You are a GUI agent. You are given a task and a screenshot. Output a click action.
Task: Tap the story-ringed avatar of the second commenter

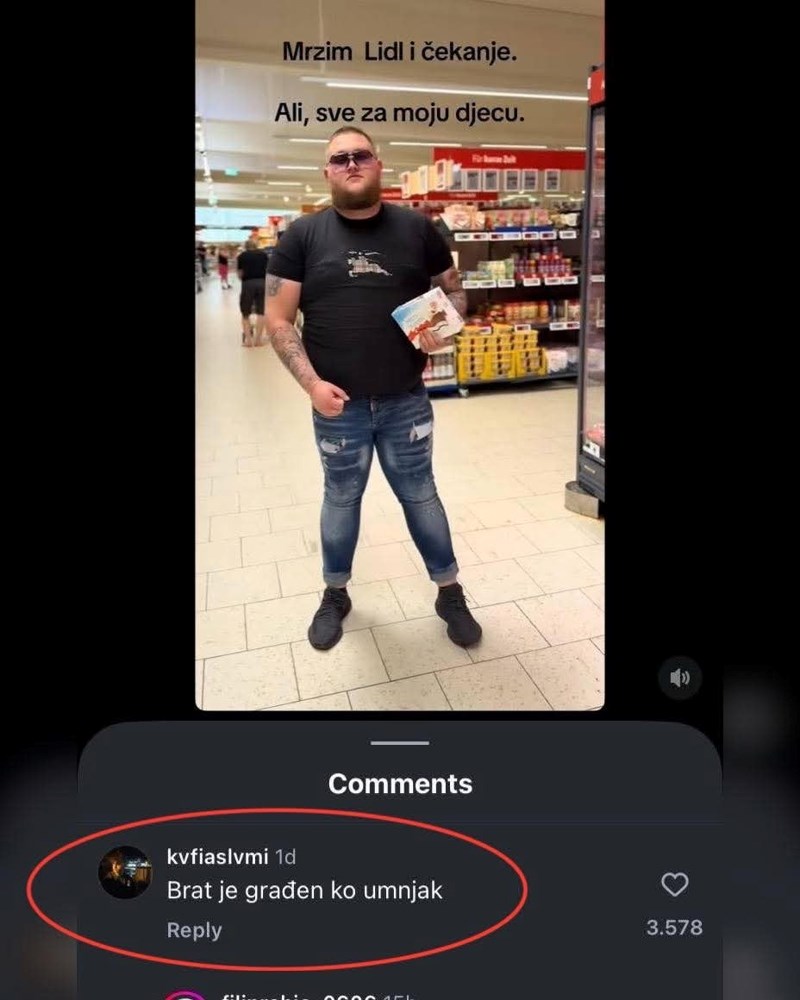click(x=186, y=995)
